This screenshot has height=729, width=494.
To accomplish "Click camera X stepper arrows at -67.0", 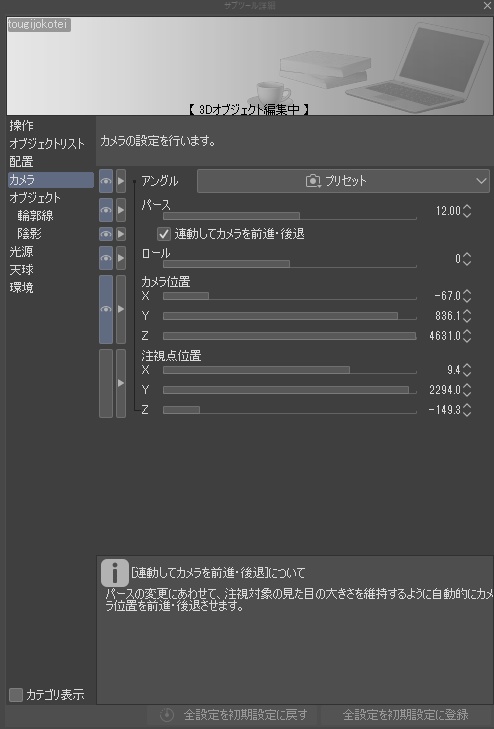I will point(467,296).
